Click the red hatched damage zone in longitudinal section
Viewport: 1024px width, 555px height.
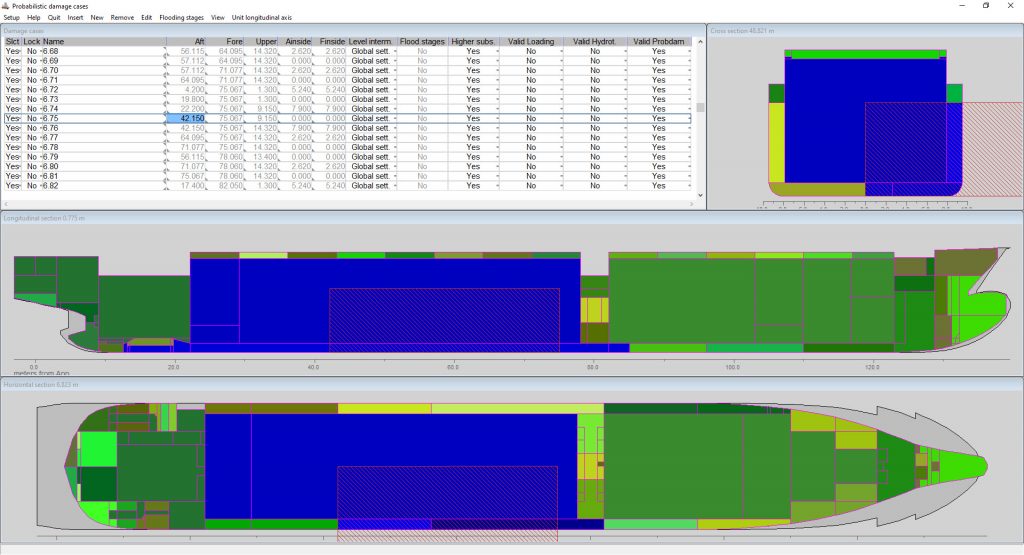pos(443,318)
